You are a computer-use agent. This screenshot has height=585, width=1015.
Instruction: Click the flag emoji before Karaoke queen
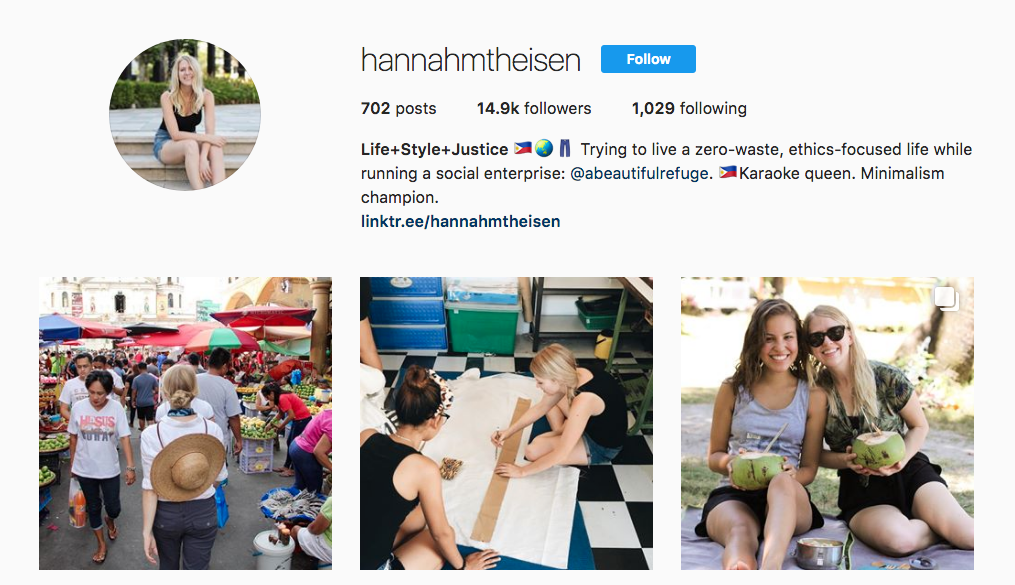pos(728,173)
